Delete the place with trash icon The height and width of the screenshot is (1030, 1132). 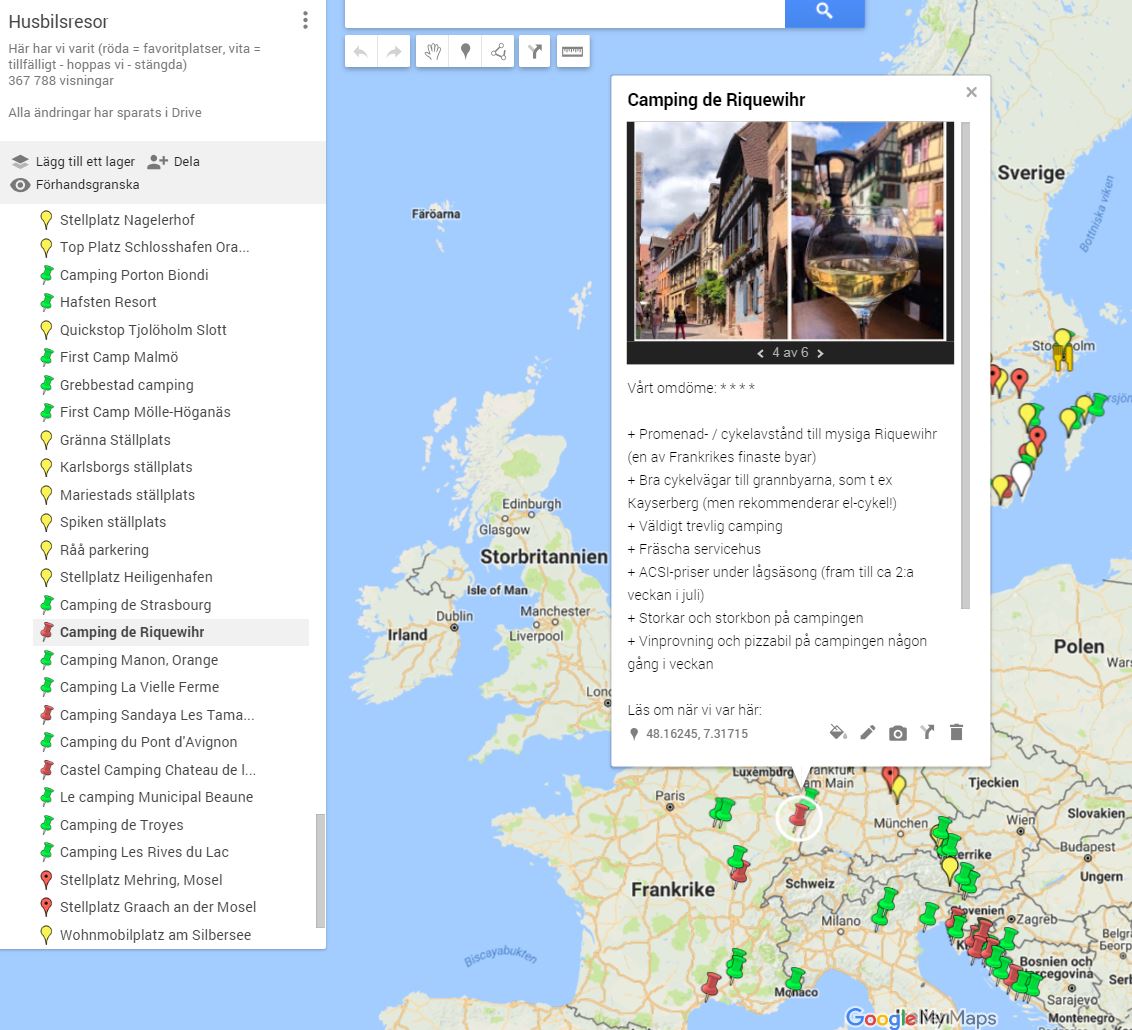(x=956, y=733)
